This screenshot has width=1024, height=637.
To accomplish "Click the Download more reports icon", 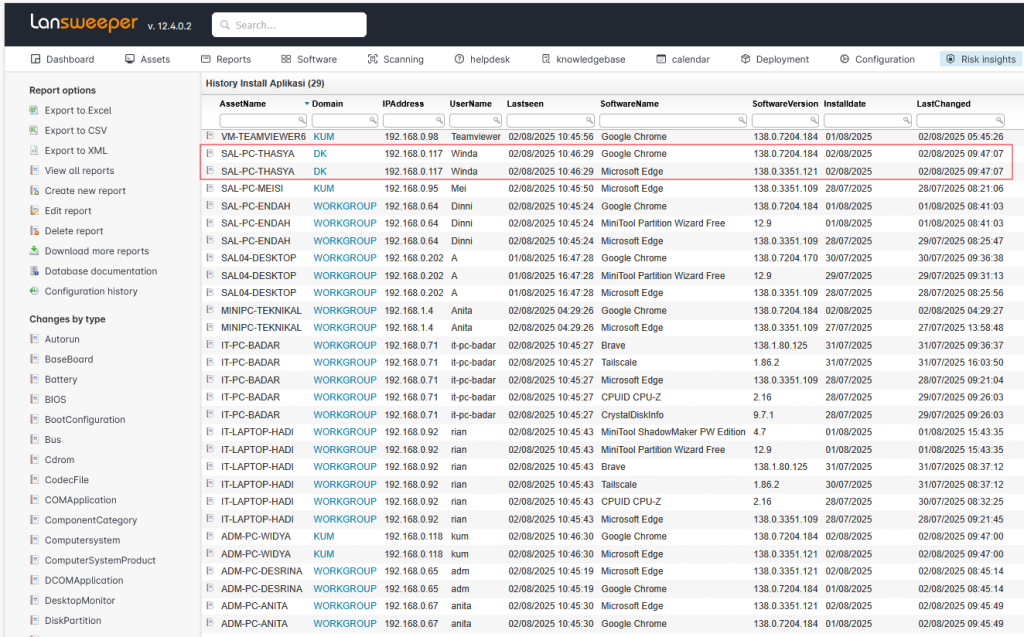I will tap(34, 250).
